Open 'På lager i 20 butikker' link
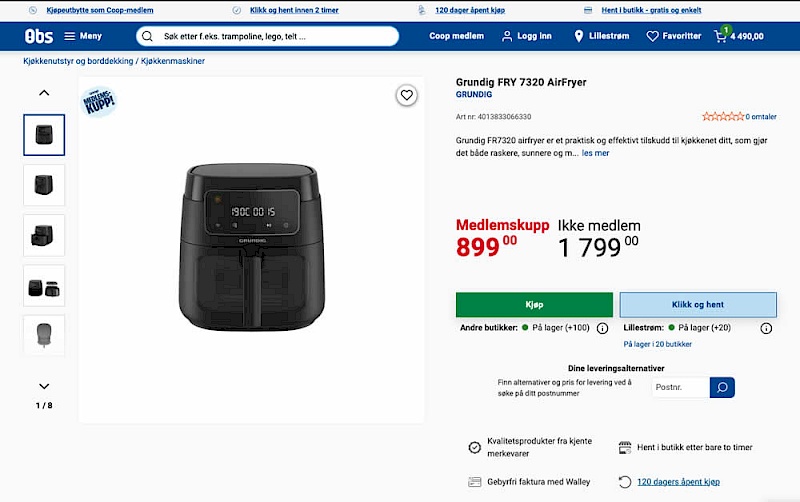The height and width of the screenshot is (502, 800). pyautogui.click(x=657, y=344)
